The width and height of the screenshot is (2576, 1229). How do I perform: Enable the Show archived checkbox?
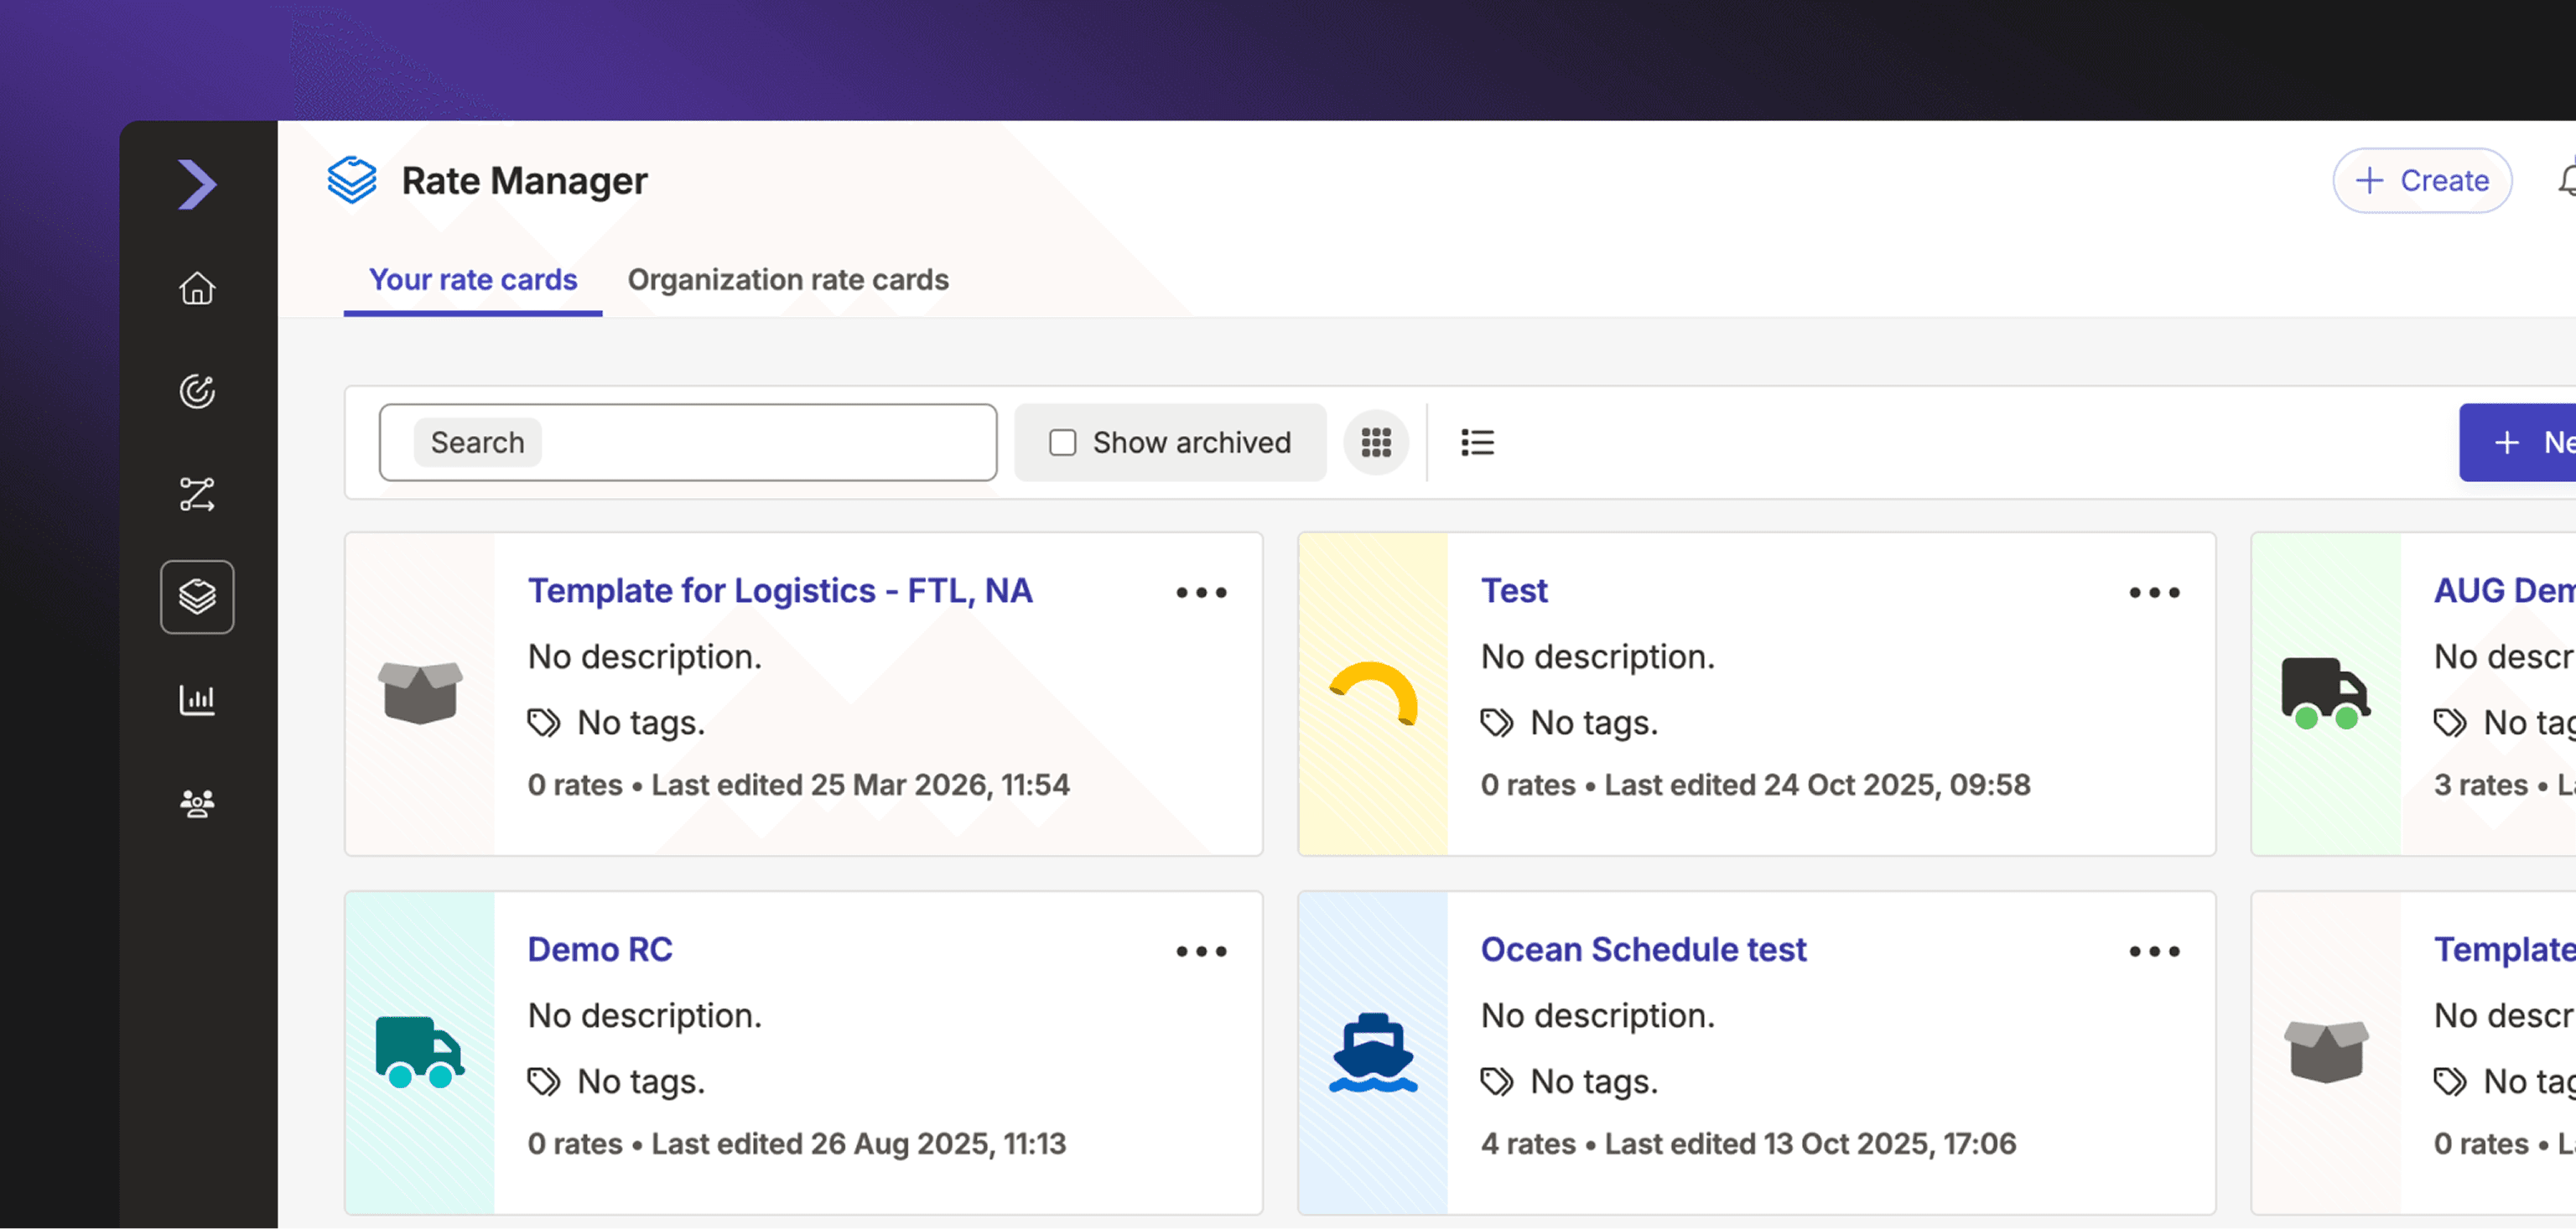pyautogui.click(x=1062, y=442)
